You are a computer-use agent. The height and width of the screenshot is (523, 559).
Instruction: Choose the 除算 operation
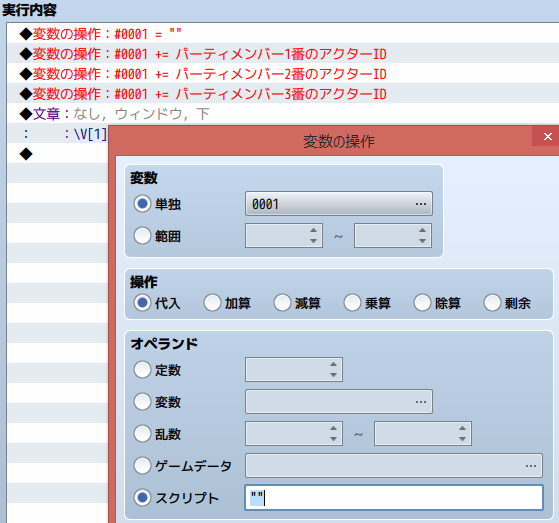pyautogui.click(x=422, y=303)
